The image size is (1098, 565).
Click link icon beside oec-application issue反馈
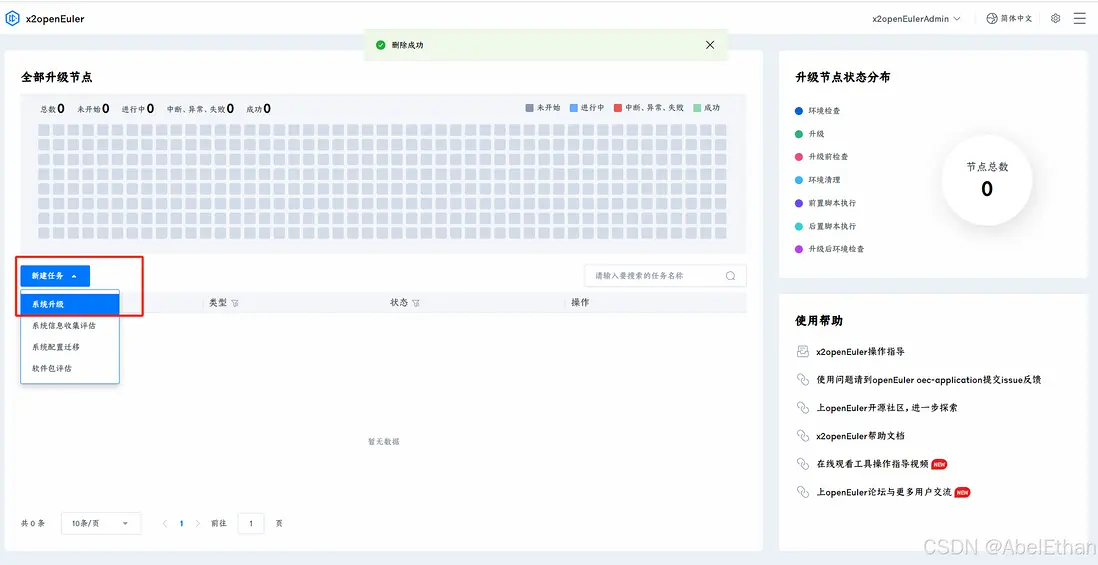803,379
